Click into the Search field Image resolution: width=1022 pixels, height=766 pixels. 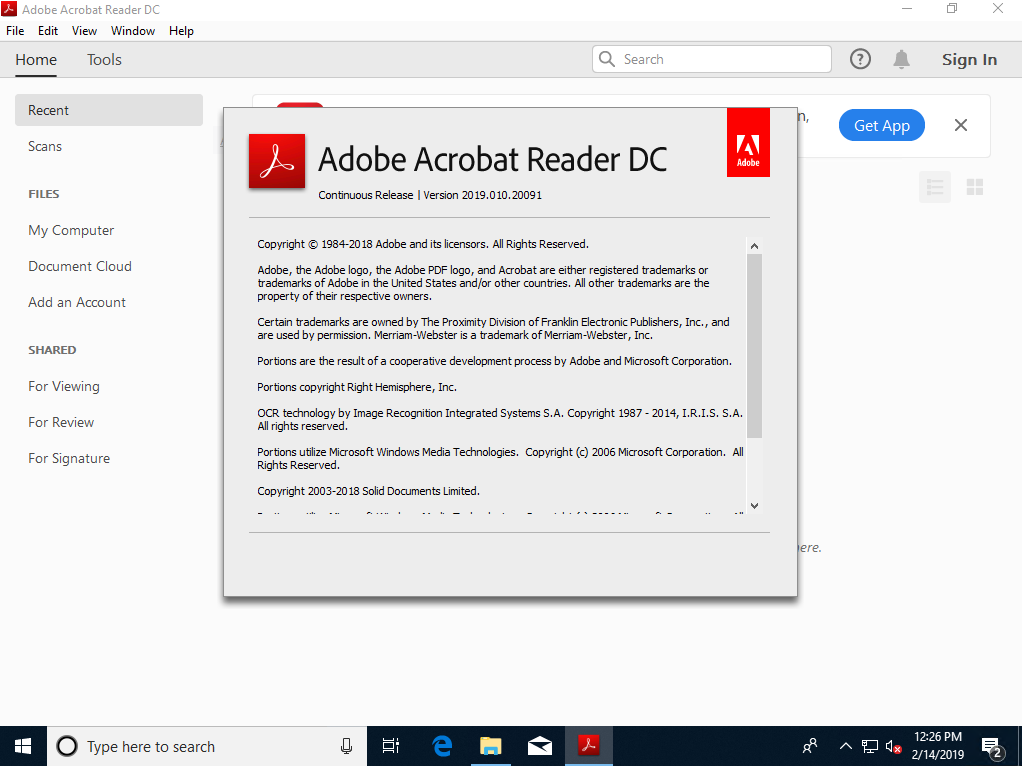pyautogui.click(x=711, y=59)
